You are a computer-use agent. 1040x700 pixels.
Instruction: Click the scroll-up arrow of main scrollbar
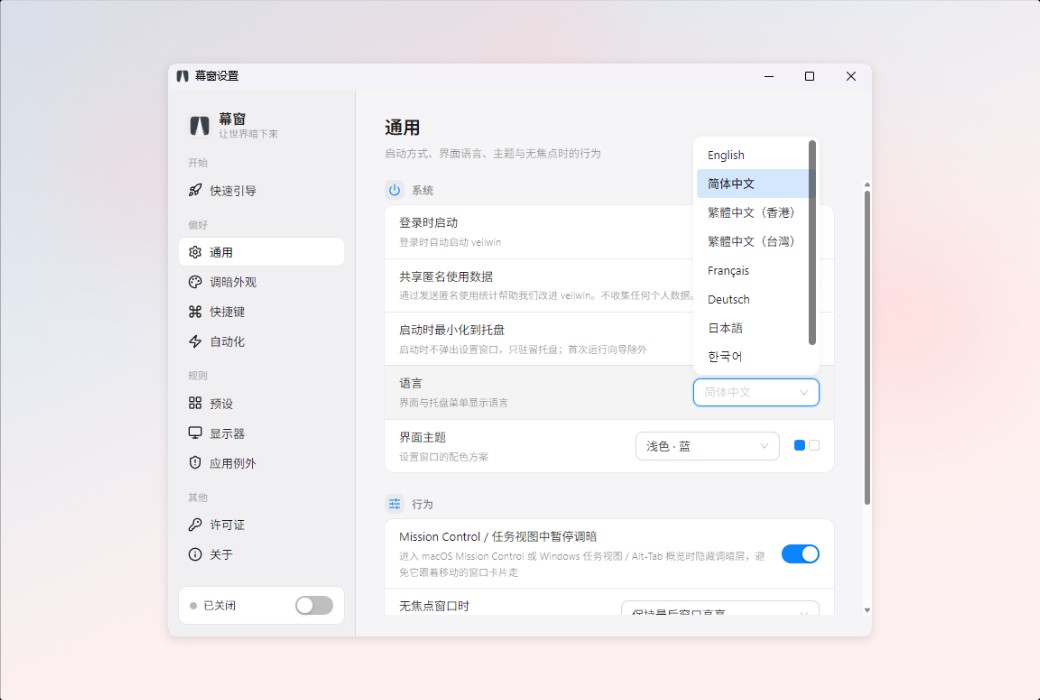(867, 184)
